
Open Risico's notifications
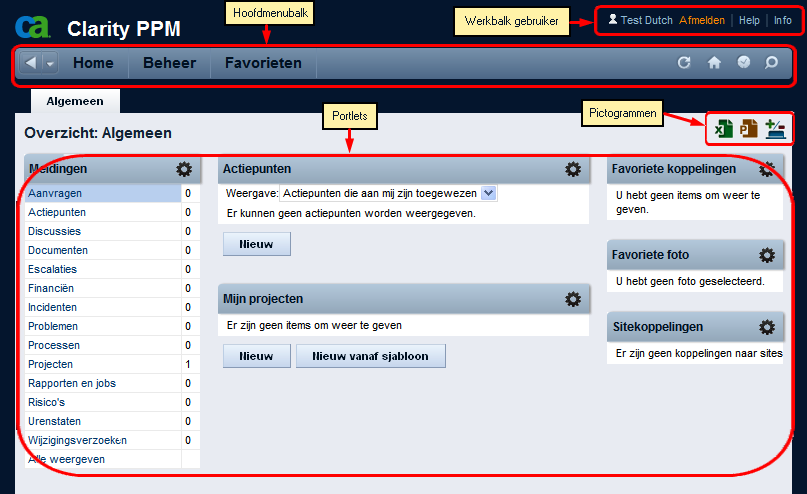coord(47,402)
